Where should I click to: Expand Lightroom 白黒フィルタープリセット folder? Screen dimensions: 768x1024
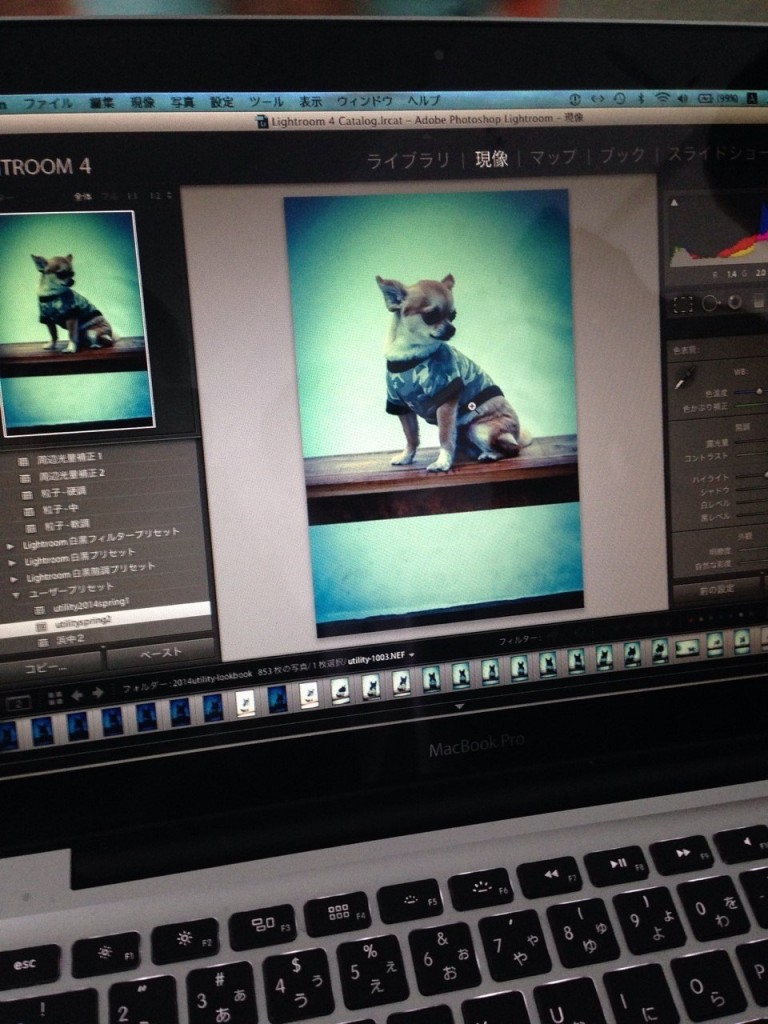[11, 546]
